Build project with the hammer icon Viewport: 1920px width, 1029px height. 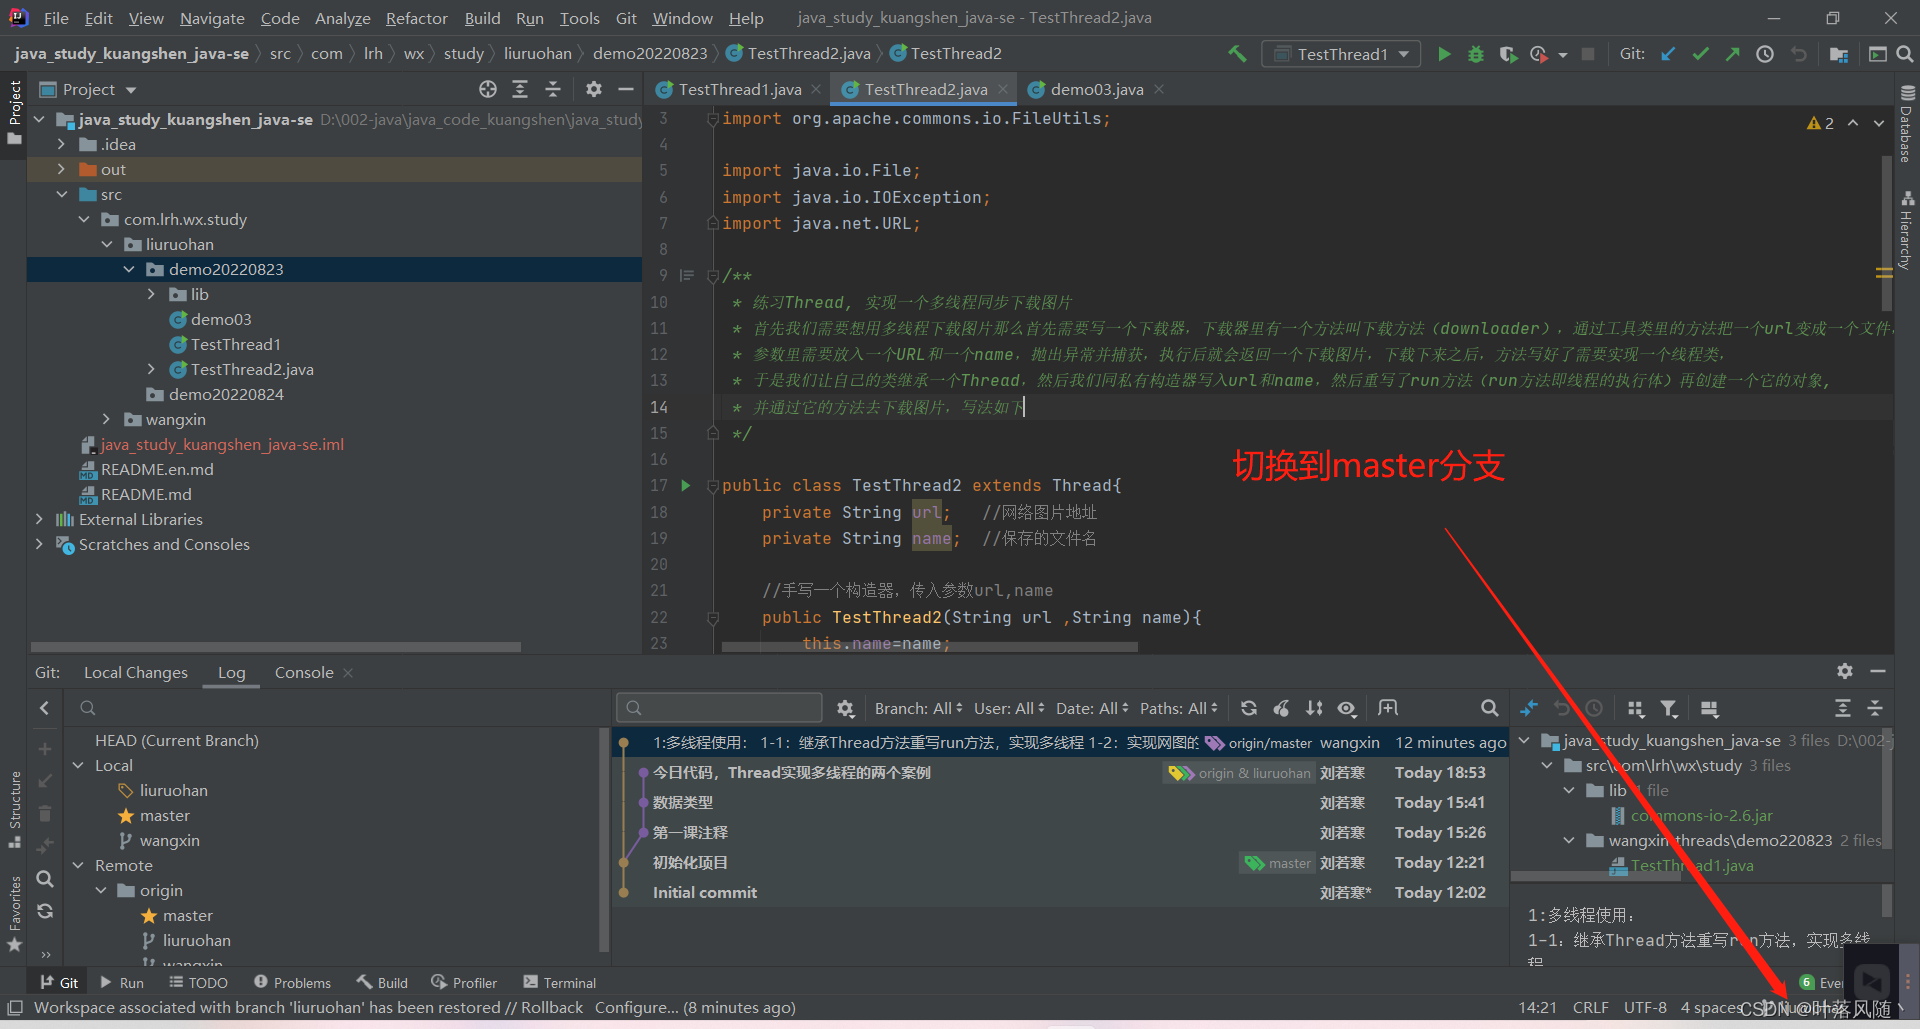tap(1237, 54)
